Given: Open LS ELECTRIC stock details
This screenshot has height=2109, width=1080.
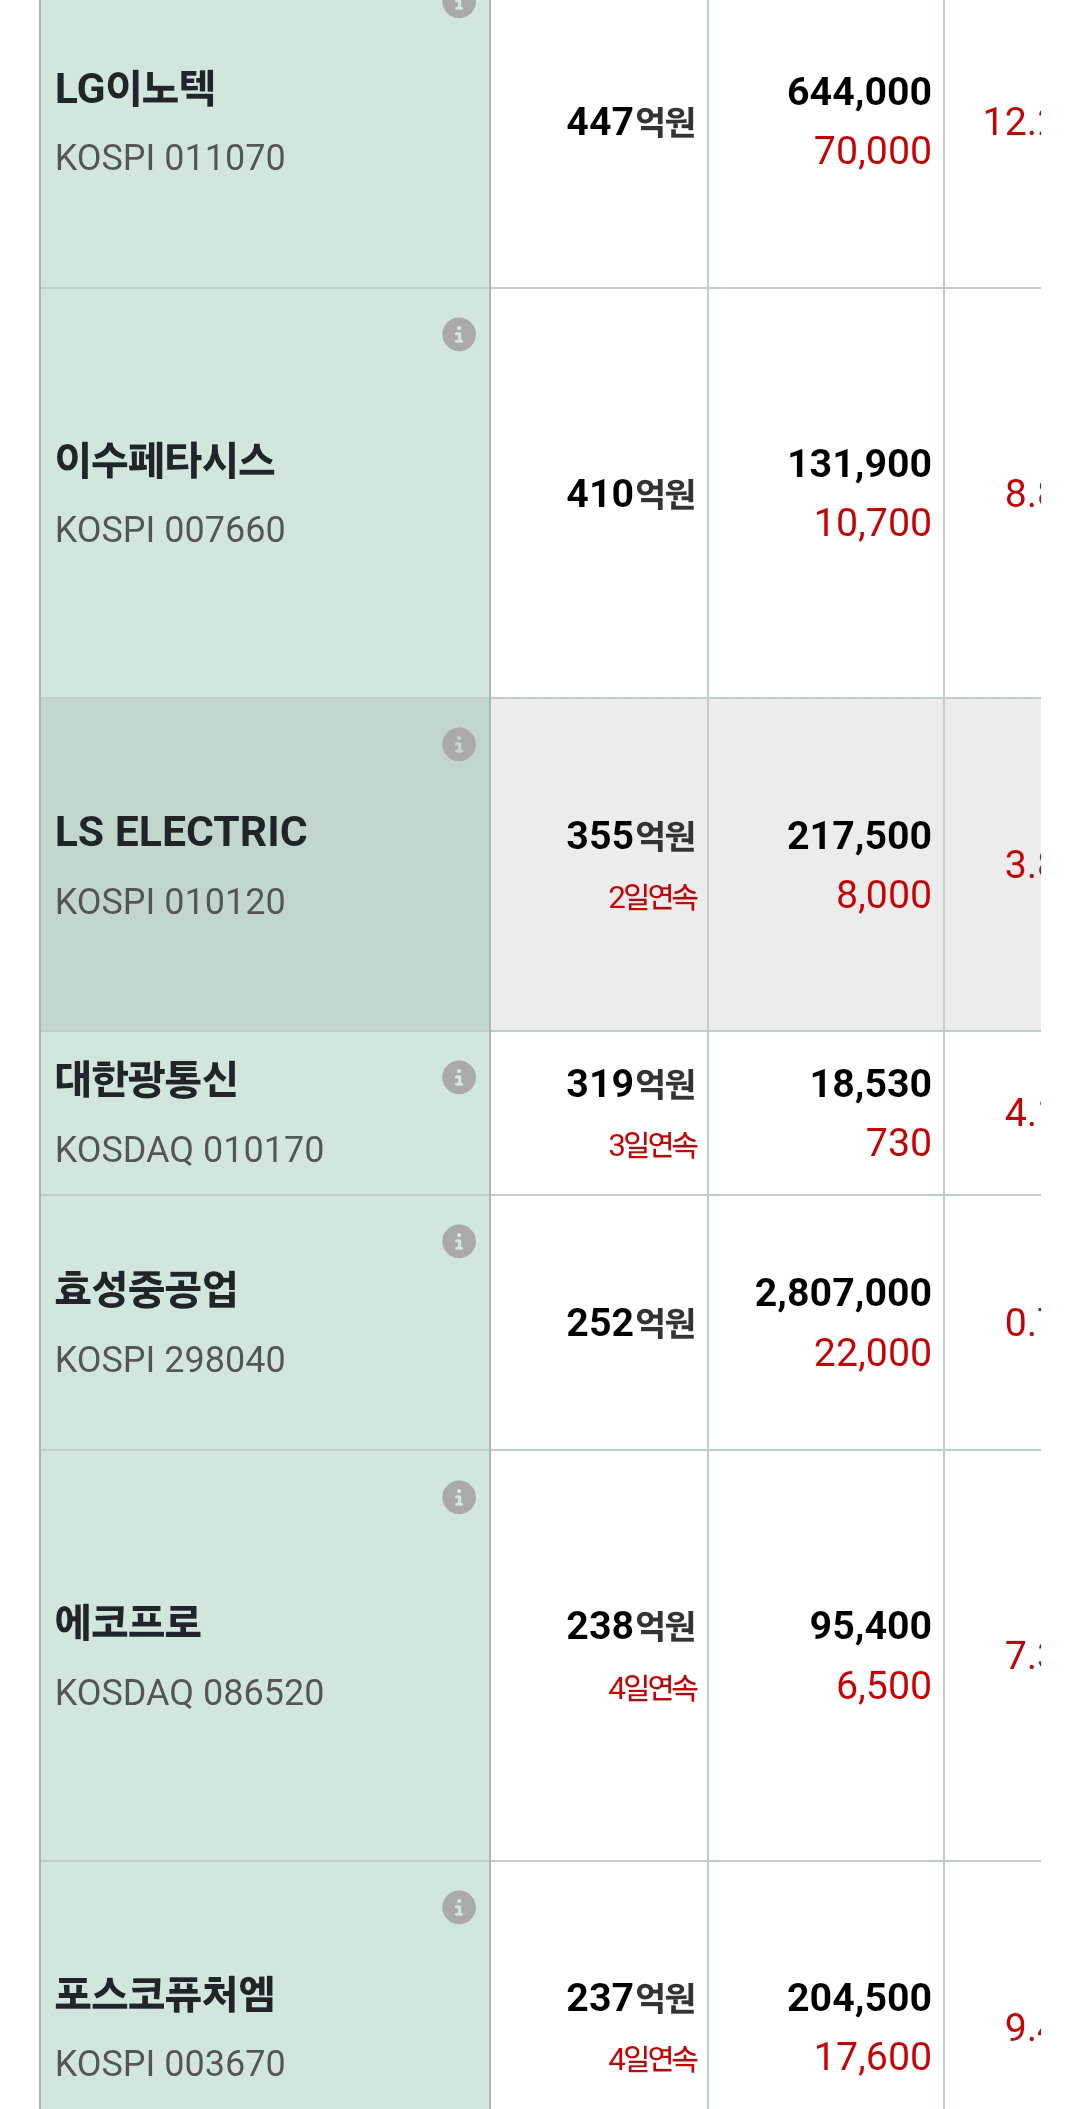Looking at the screenshot, I should click(181, 832).
